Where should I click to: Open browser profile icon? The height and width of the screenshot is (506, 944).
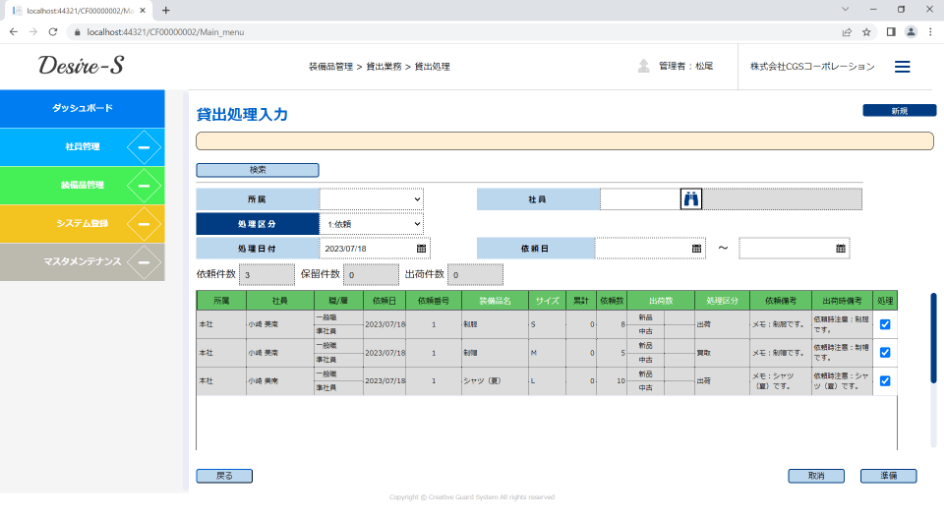[x=911, y=32]
